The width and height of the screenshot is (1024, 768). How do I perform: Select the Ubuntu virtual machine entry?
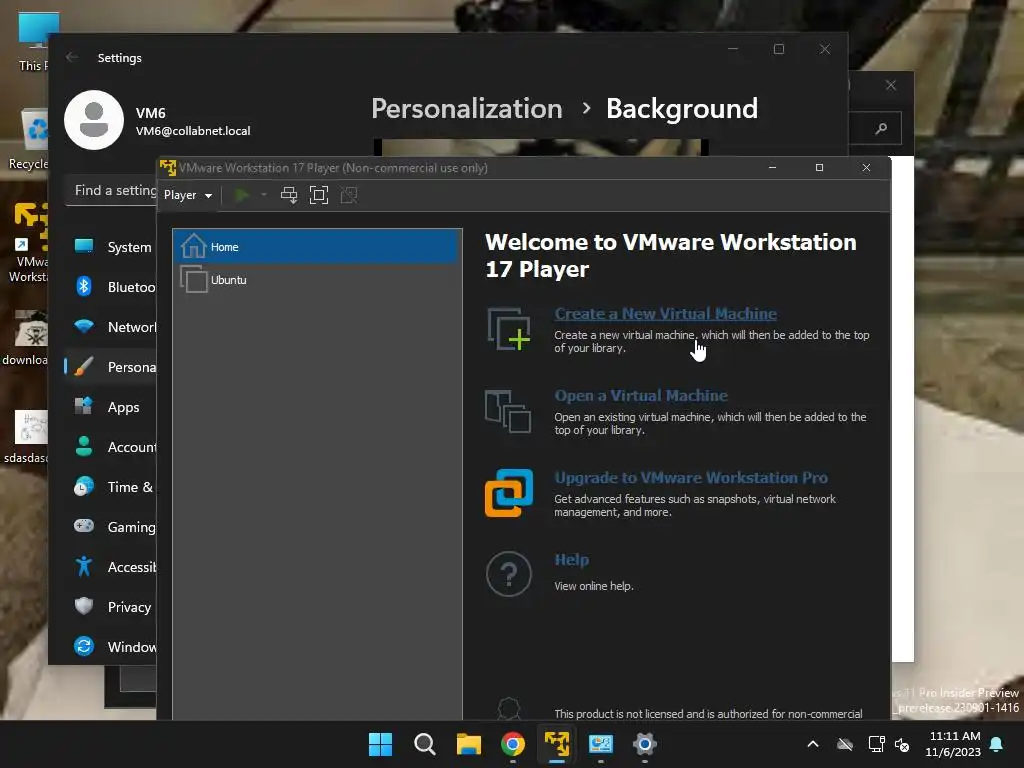click(x=317, y=280)
